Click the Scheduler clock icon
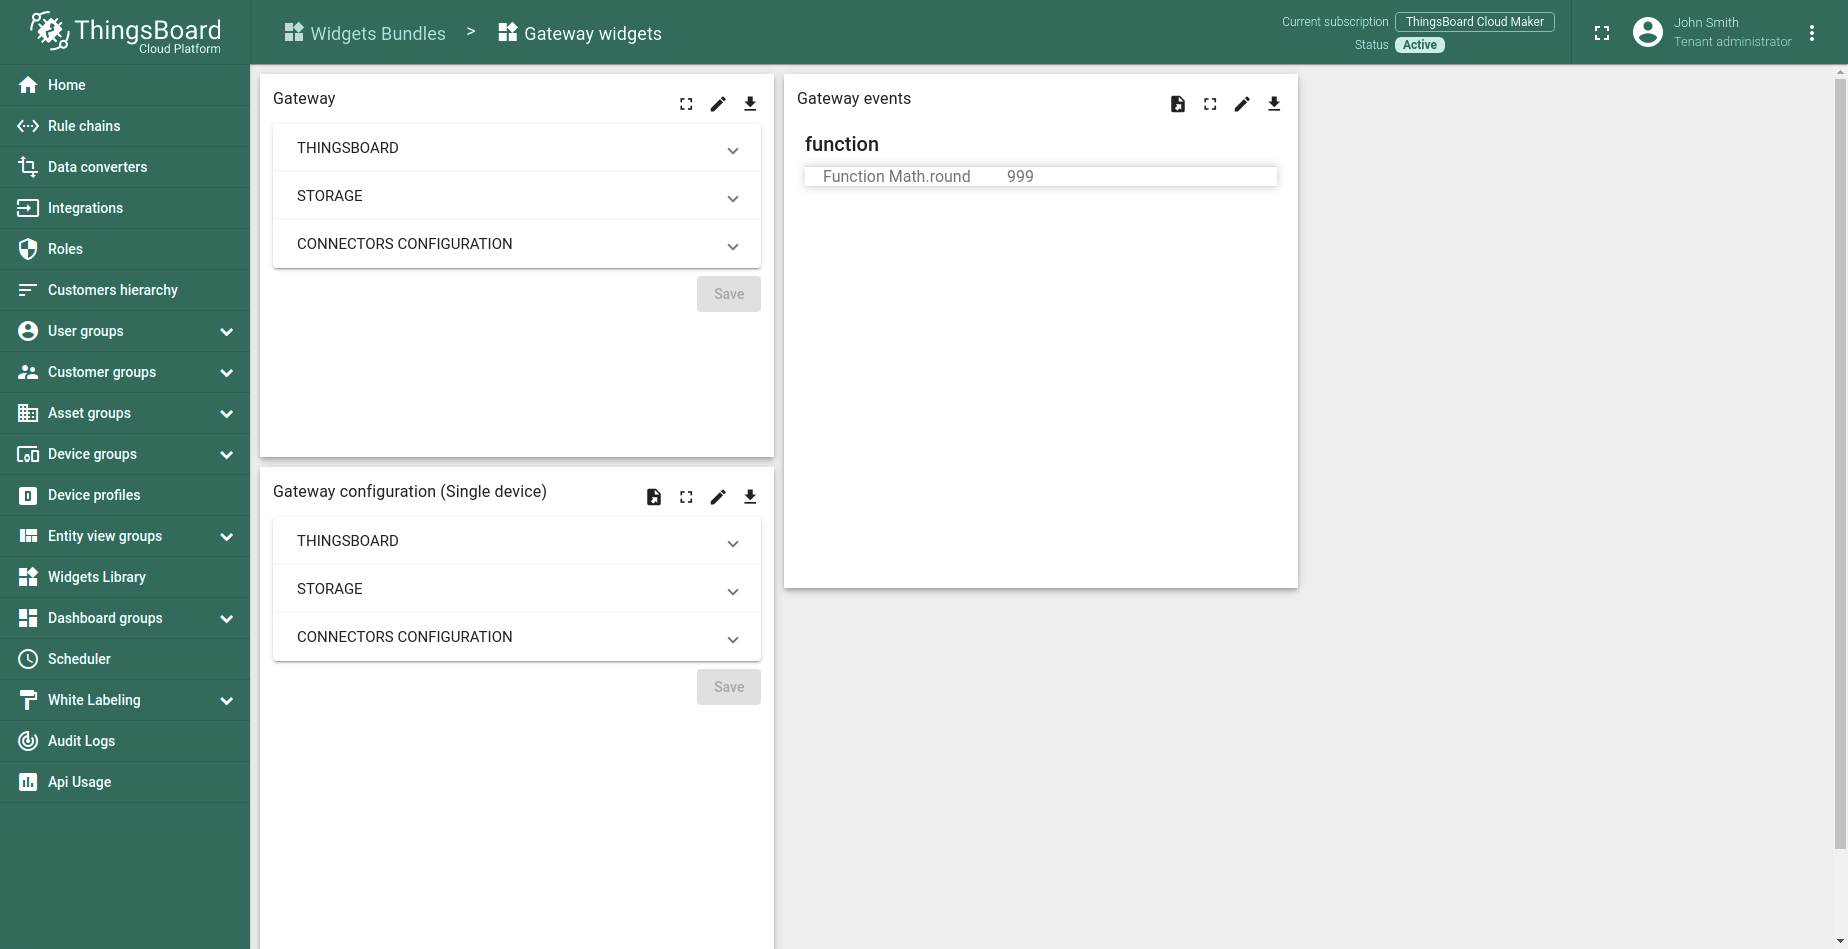Screen dimensions: 1848x949 click(x=28, y=659)
